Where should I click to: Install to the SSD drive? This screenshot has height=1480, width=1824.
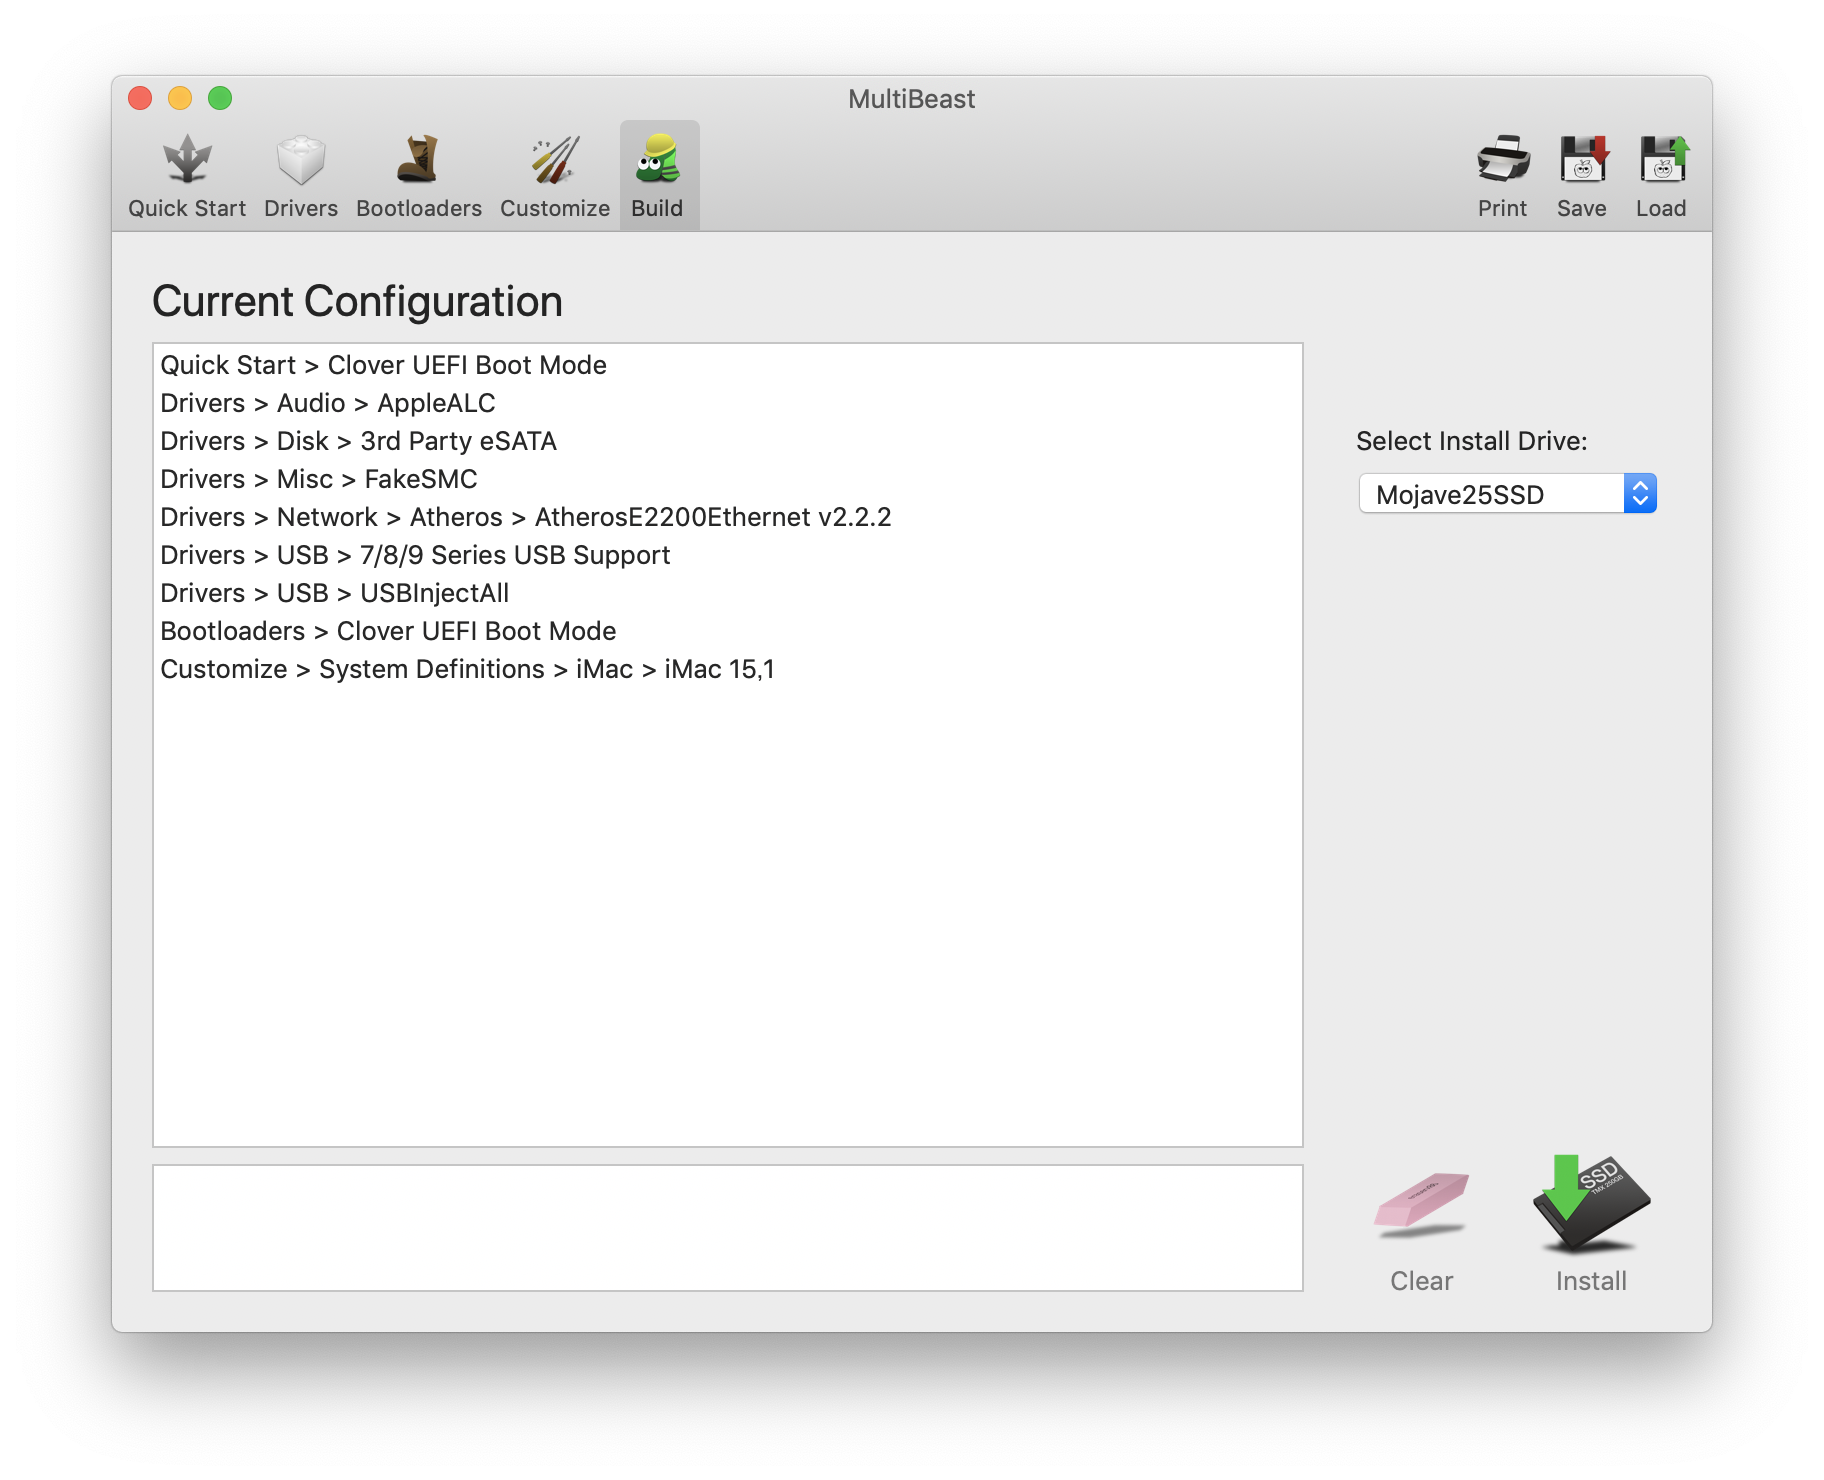tap(1591, 1225)
